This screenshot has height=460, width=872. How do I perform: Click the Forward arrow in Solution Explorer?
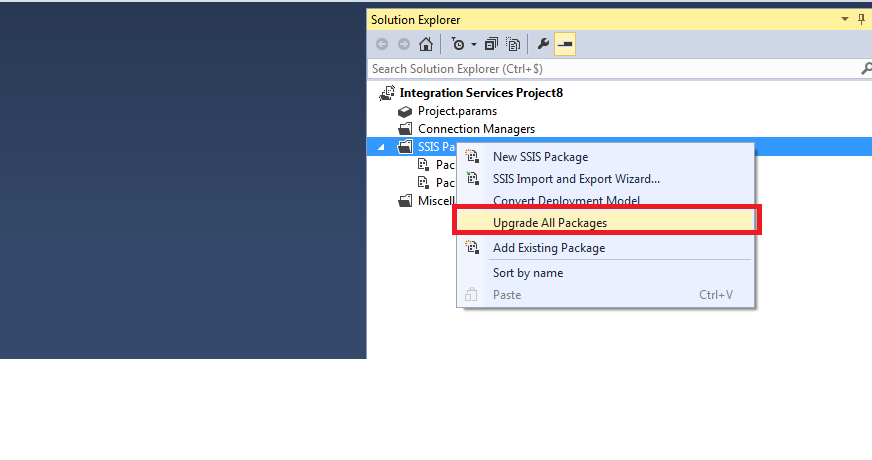(403, 44)
